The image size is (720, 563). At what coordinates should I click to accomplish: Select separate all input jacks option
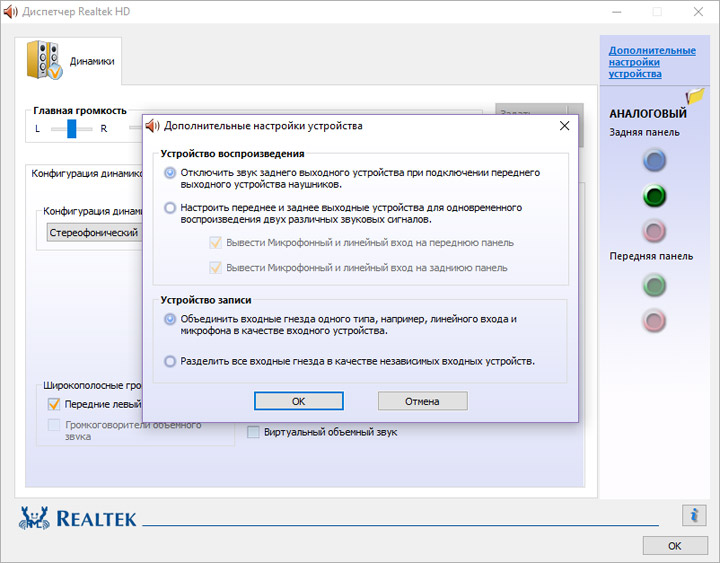coord(170,361)
